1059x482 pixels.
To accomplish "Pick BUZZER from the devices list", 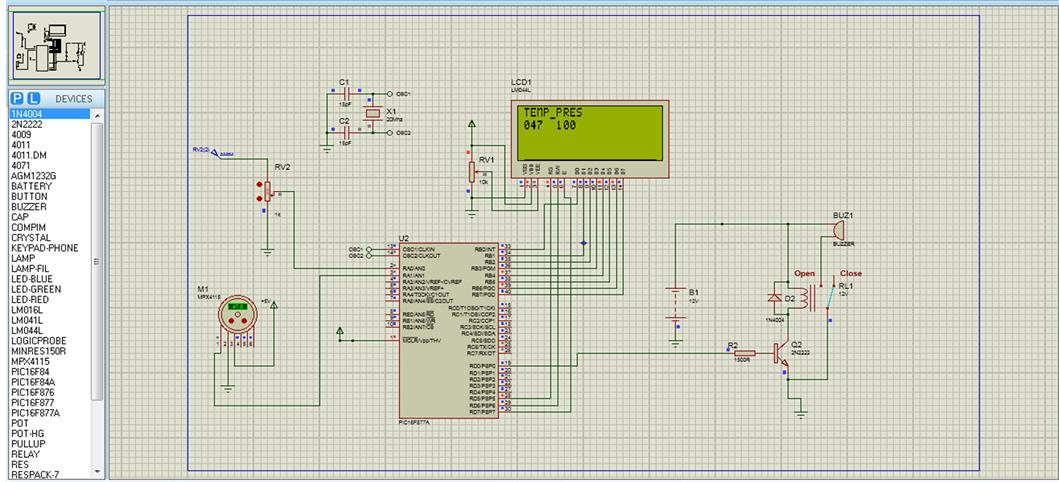I will pyautogui.click(x=30, y=207).
